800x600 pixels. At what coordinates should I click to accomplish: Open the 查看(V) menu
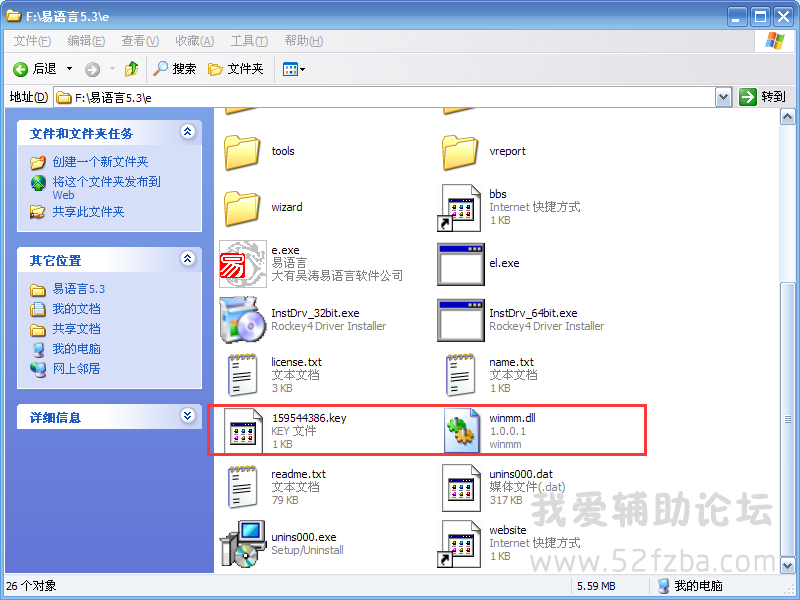pyautogui.click(x=140, y=41)
